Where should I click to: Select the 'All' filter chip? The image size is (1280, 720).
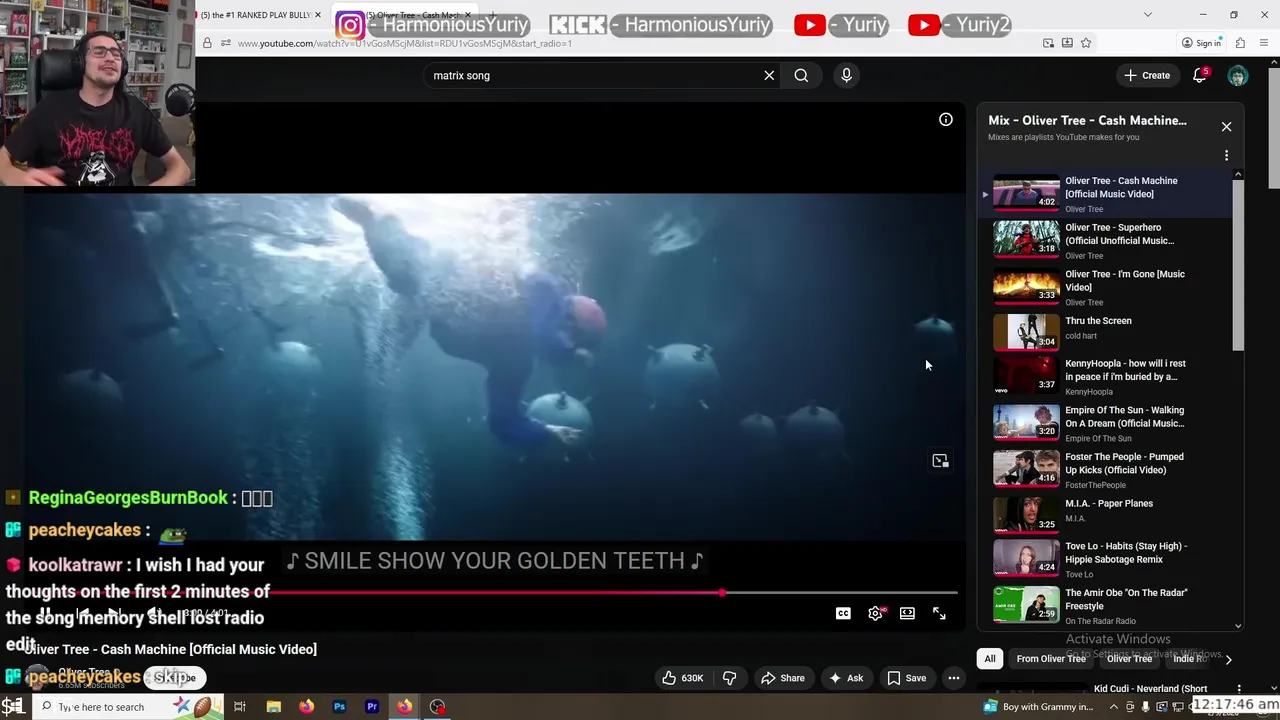[x=990, y=659]
